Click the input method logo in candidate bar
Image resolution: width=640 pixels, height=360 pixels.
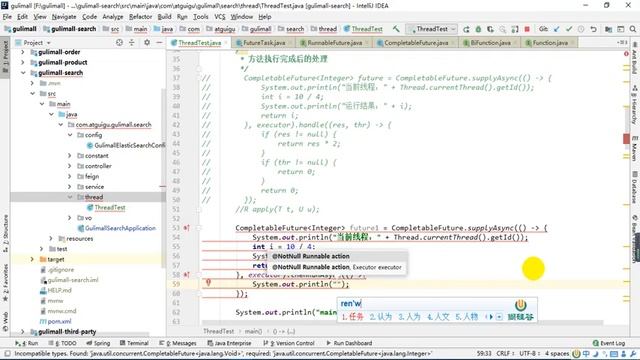pyautogui.click(x=520, y=304)
